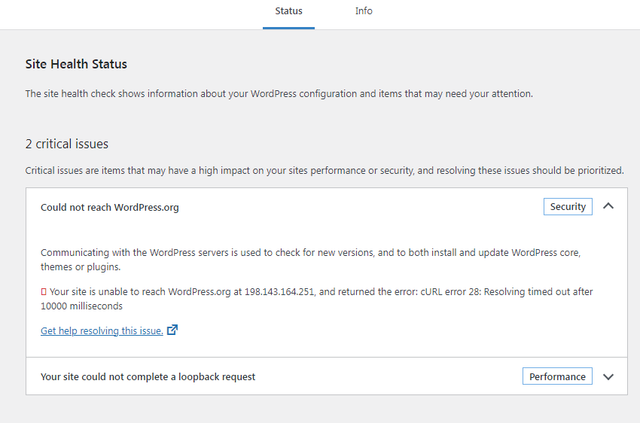Click the Security badge label
Viewport: 640px width, 423px height.
(x=568, y=207)
